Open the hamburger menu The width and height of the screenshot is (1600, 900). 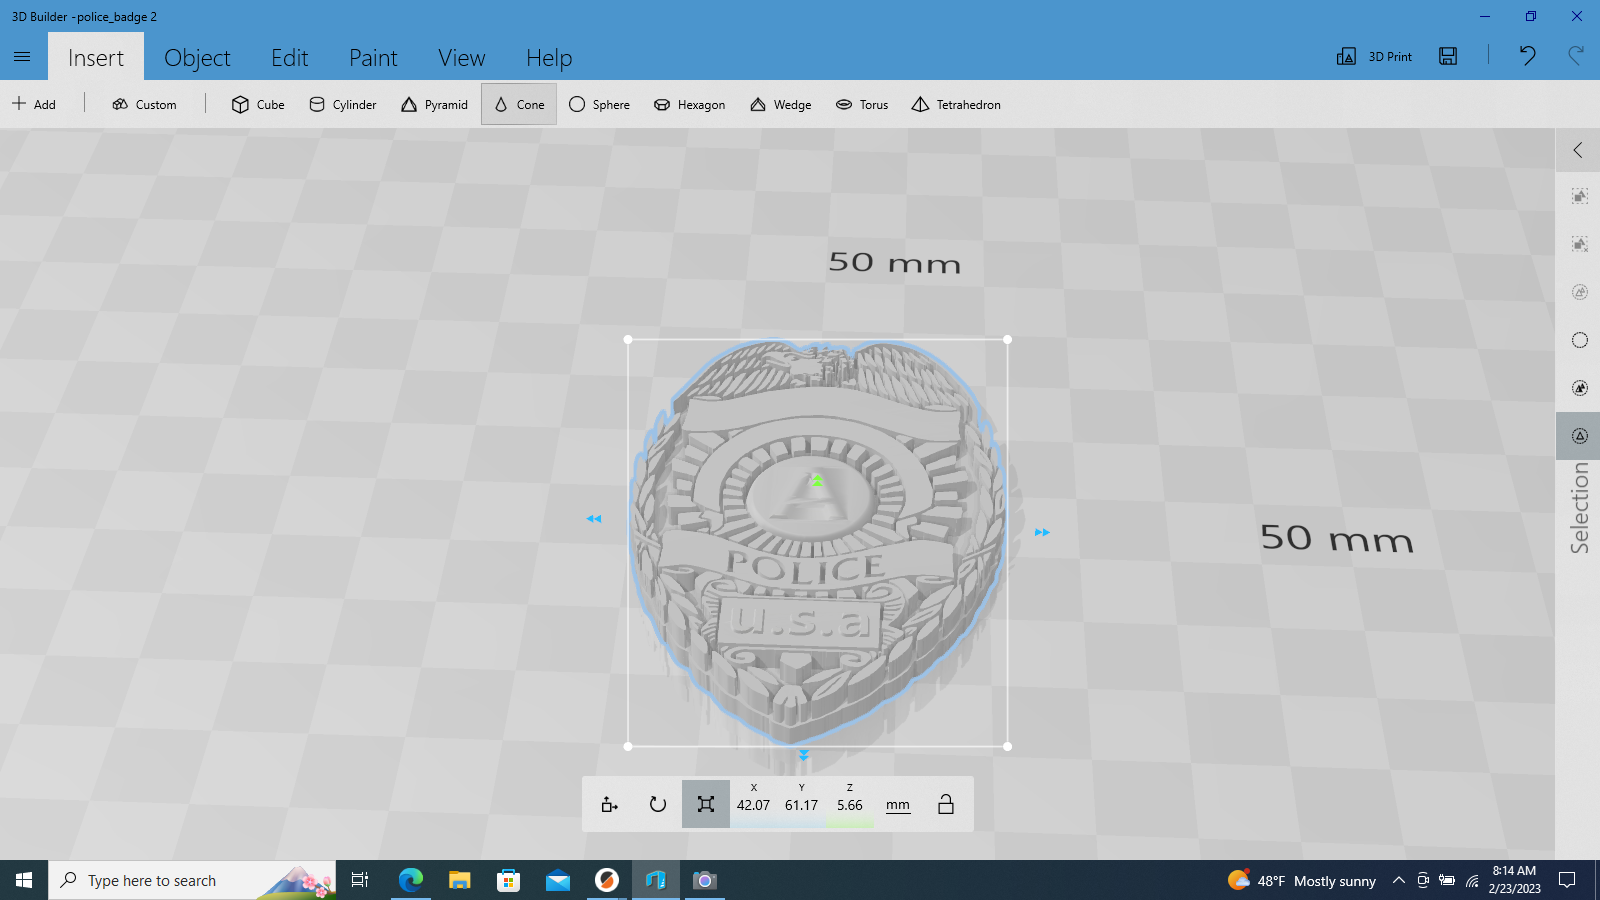(x=22, y=56)
